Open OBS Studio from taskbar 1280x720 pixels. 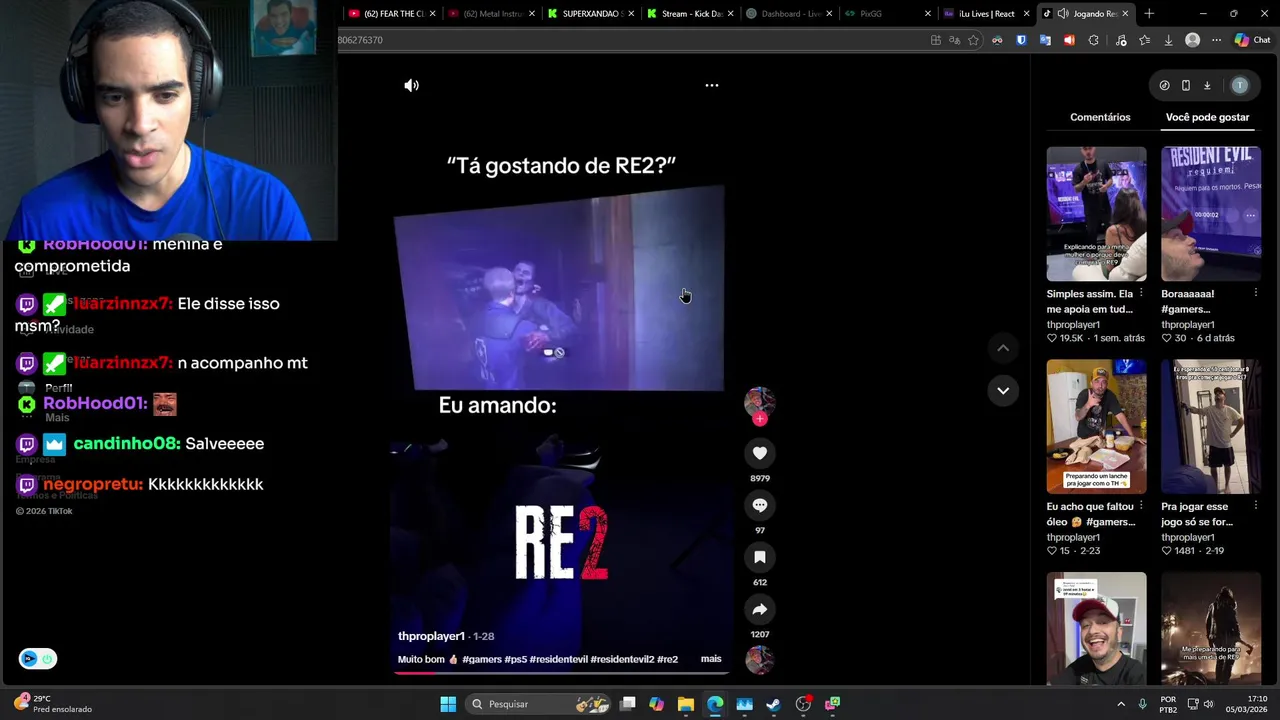coord(803,704)
